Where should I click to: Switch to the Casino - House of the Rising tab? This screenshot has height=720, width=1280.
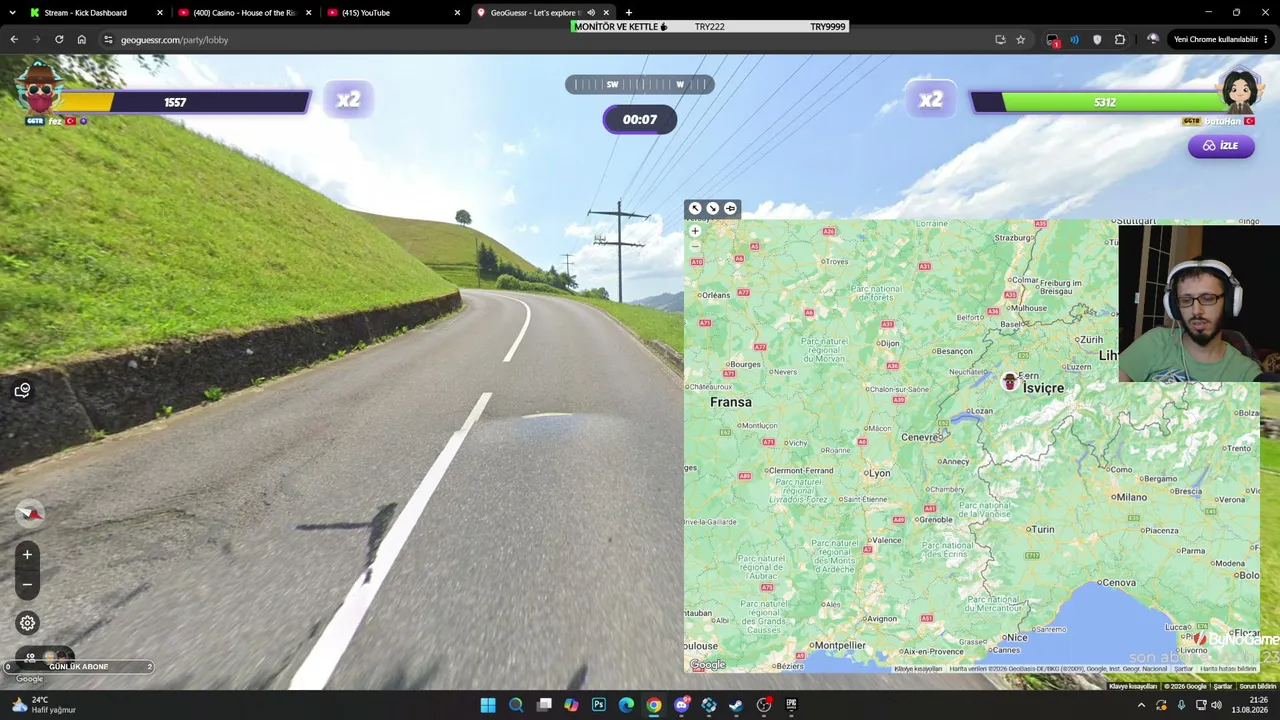[245, 13]
